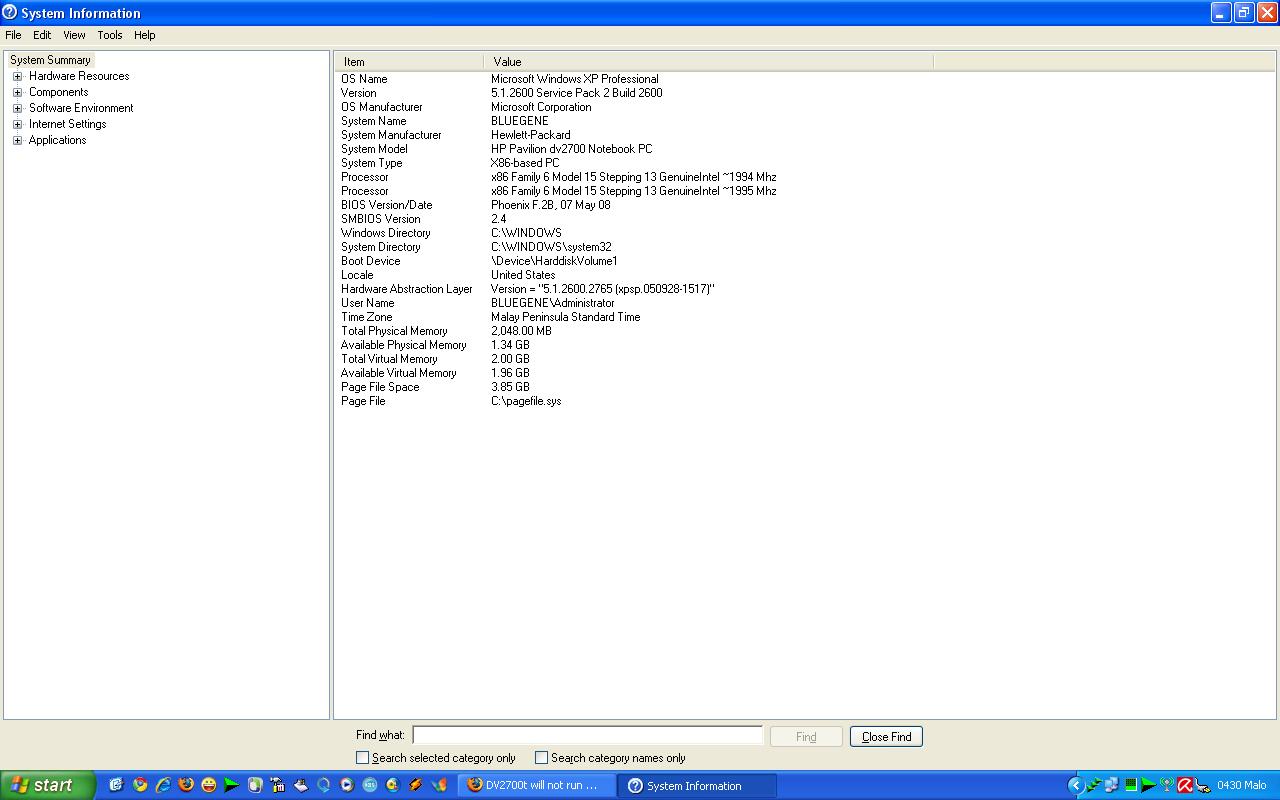Image resolution: width=1280 pixels, height=800 pixels.
Task: Open Internet Explorer from Quick Launch
Action: point(163,785)
